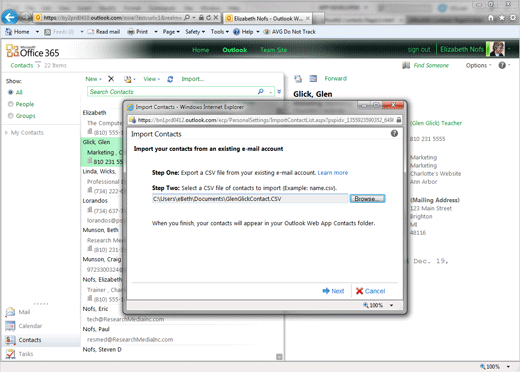520x372 pixels.
Task: Open the move to folder icon
Action: point(128,79)
